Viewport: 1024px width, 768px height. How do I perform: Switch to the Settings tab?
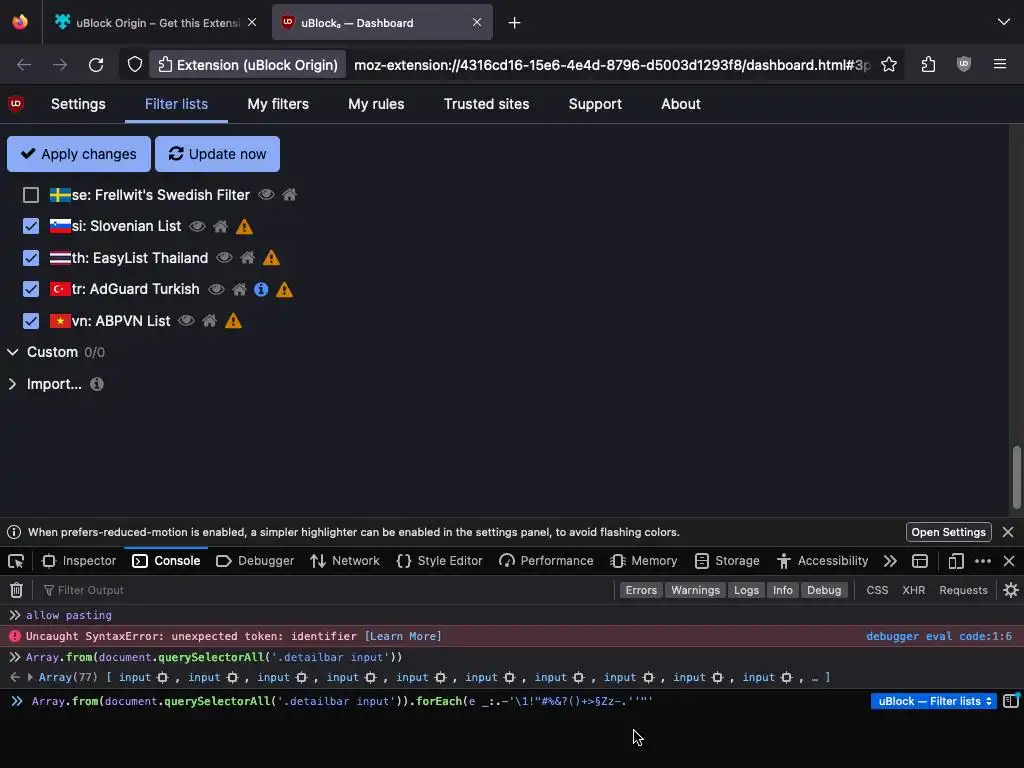[x=78, y=104]
